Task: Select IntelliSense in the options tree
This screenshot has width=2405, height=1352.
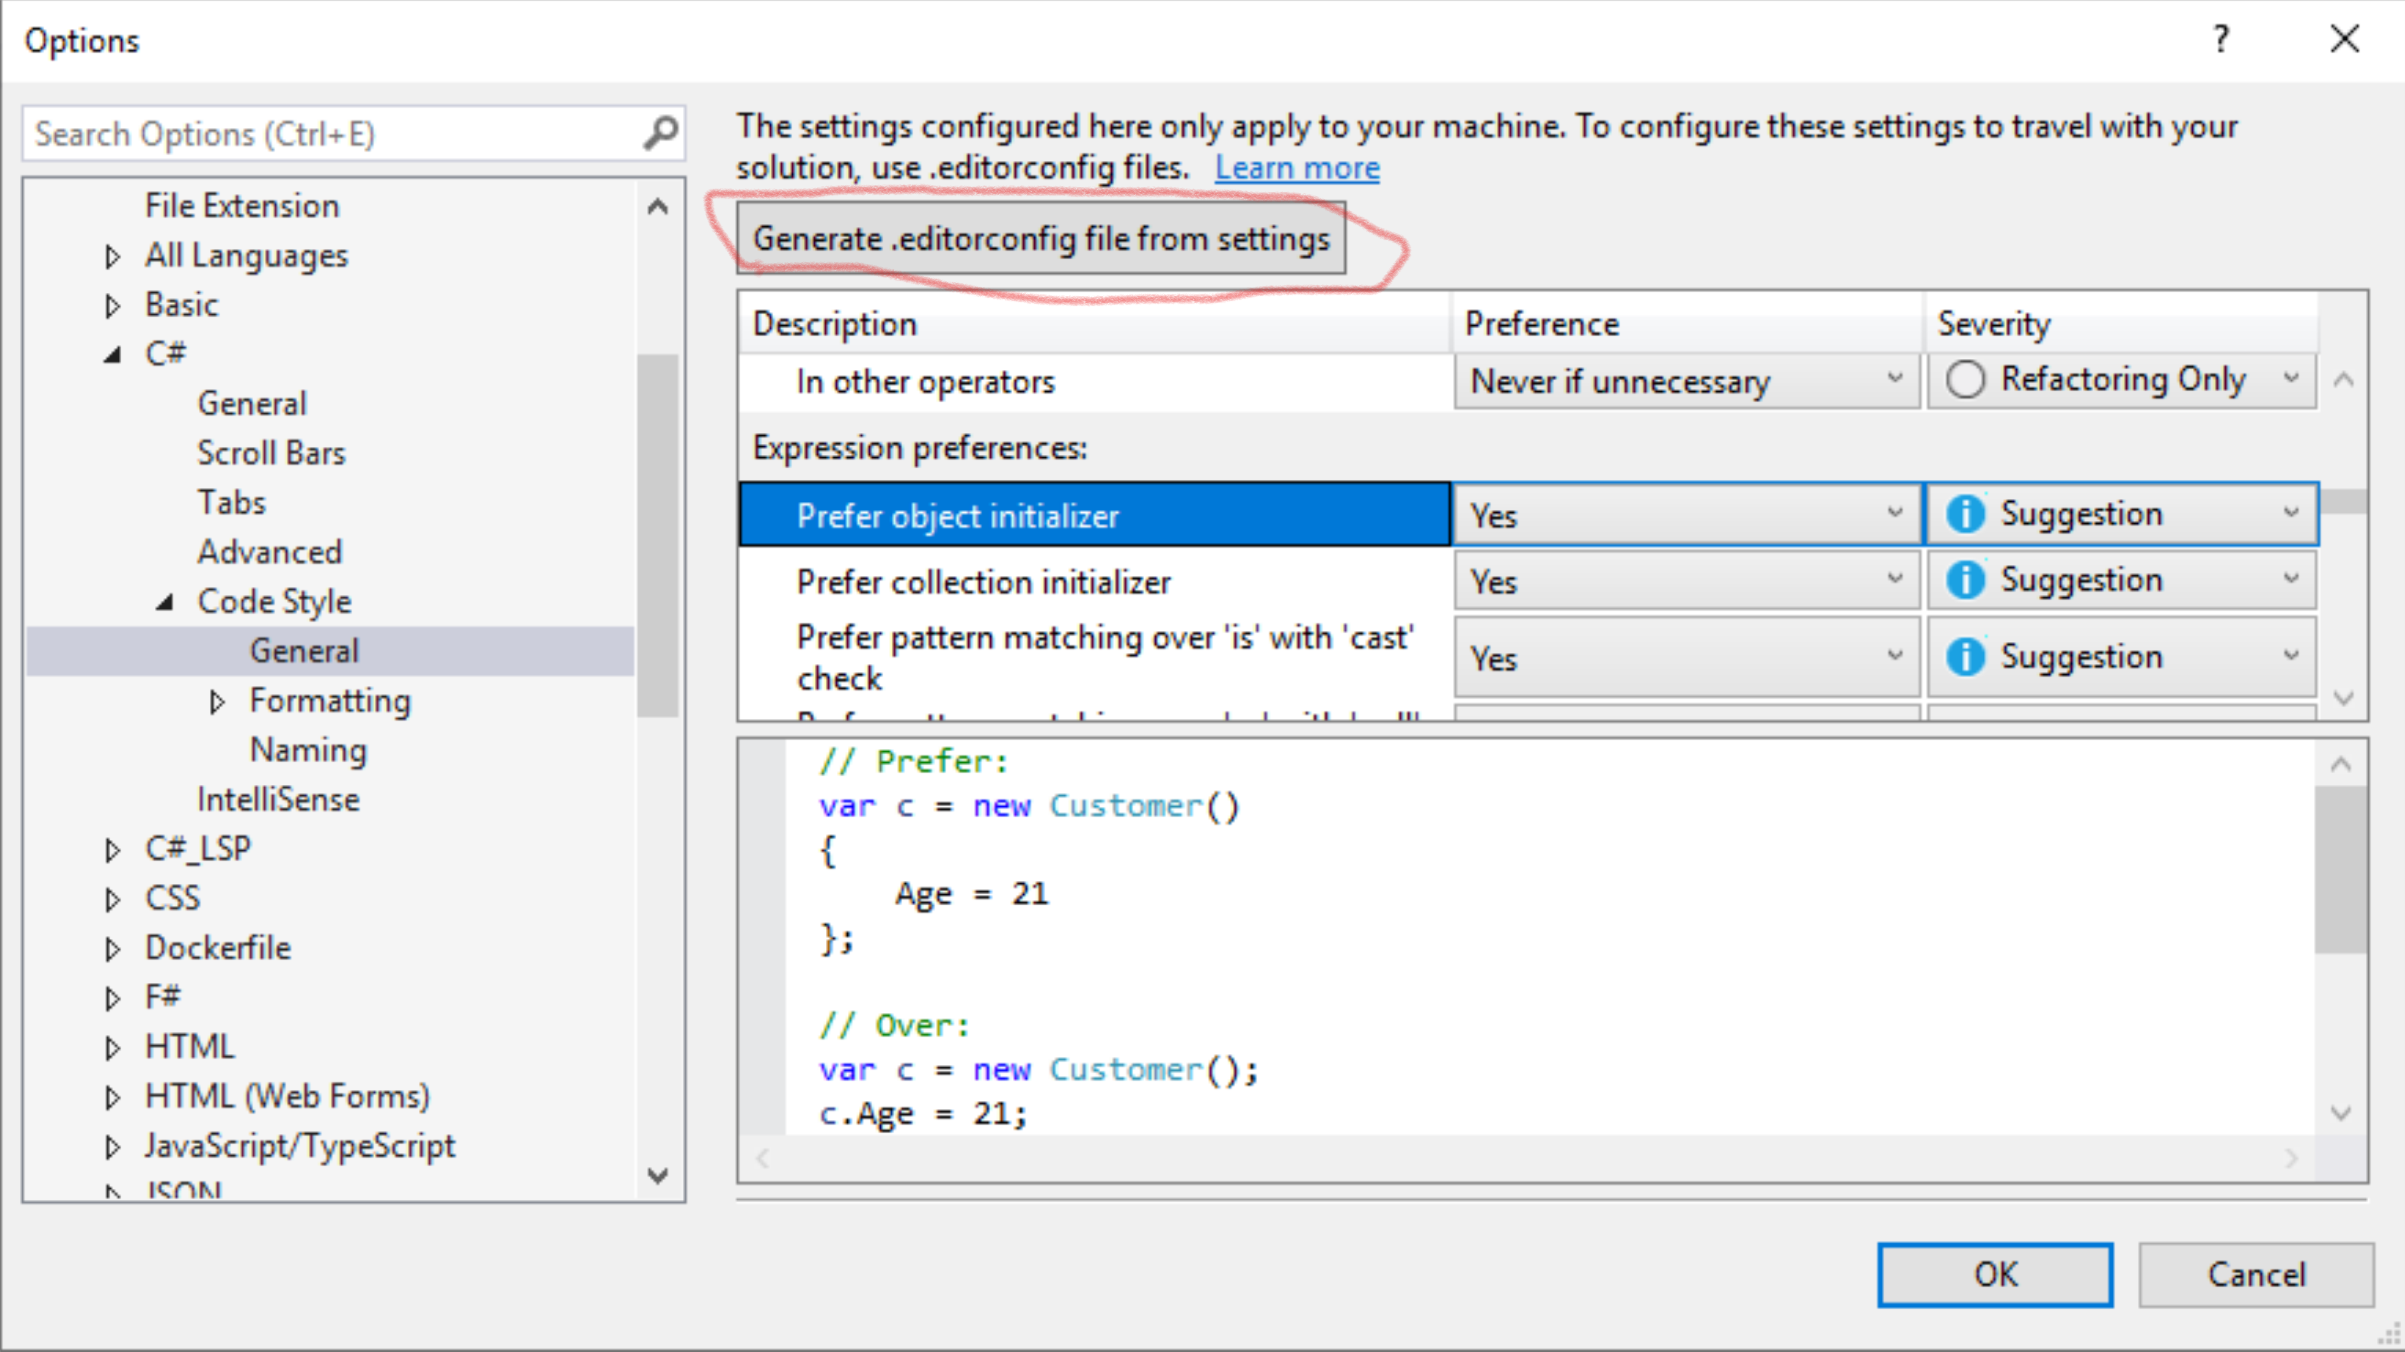Action: [x=278, y=799]
